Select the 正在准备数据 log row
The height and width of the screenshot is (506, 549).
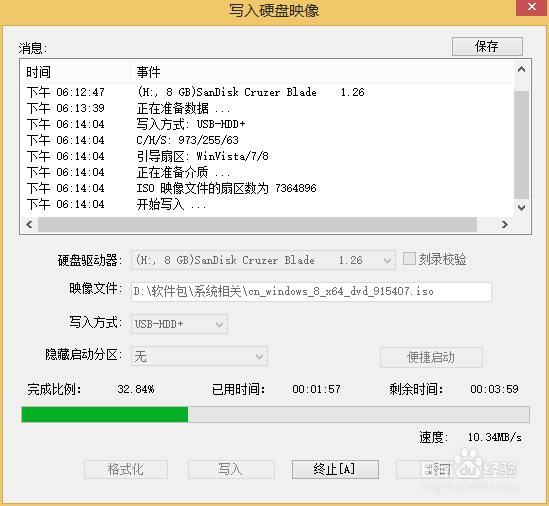267,108
